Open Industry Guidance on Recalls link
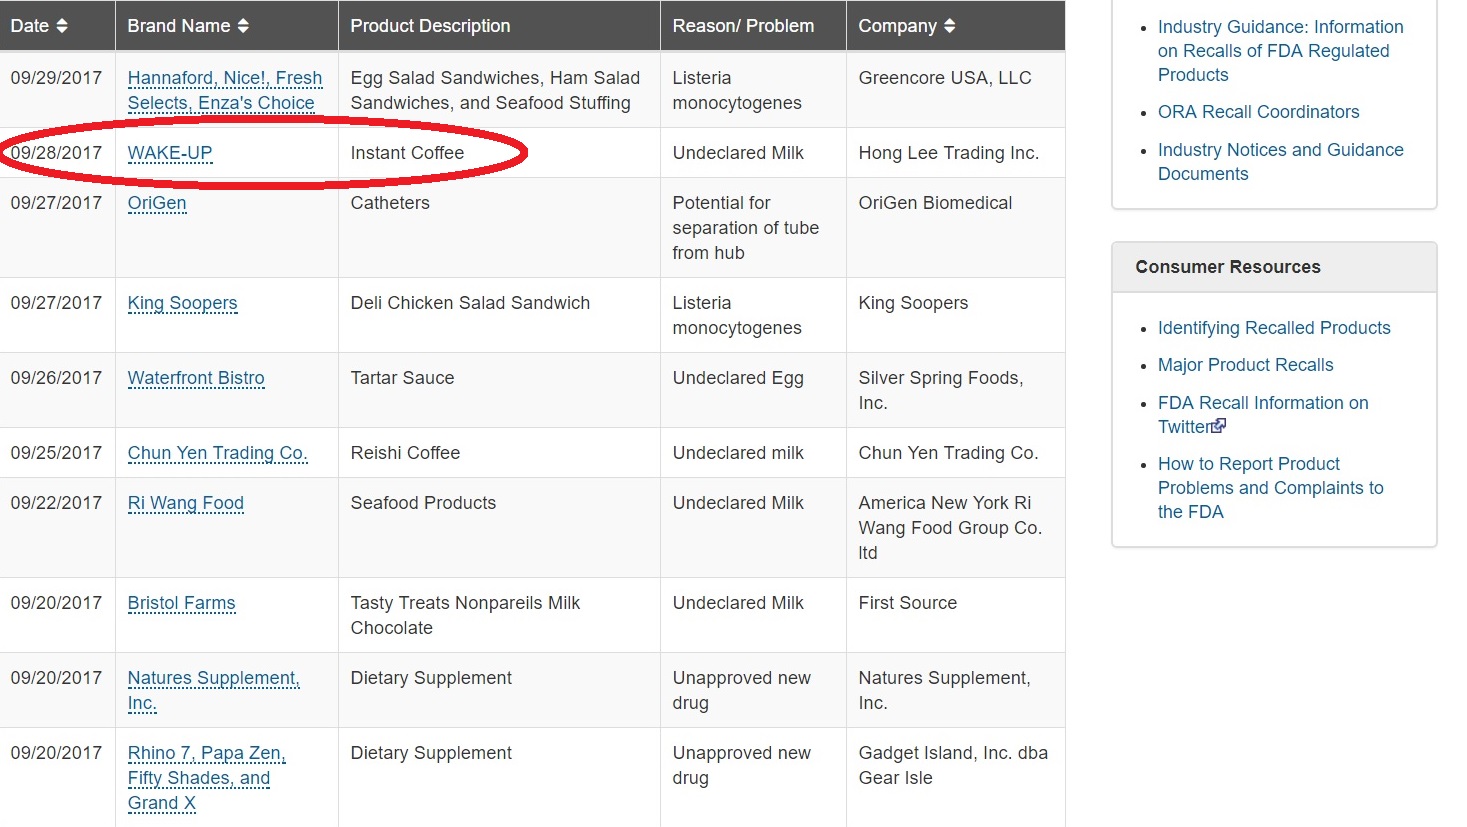Screen dimensions: 1467x827 (1280, 51)
